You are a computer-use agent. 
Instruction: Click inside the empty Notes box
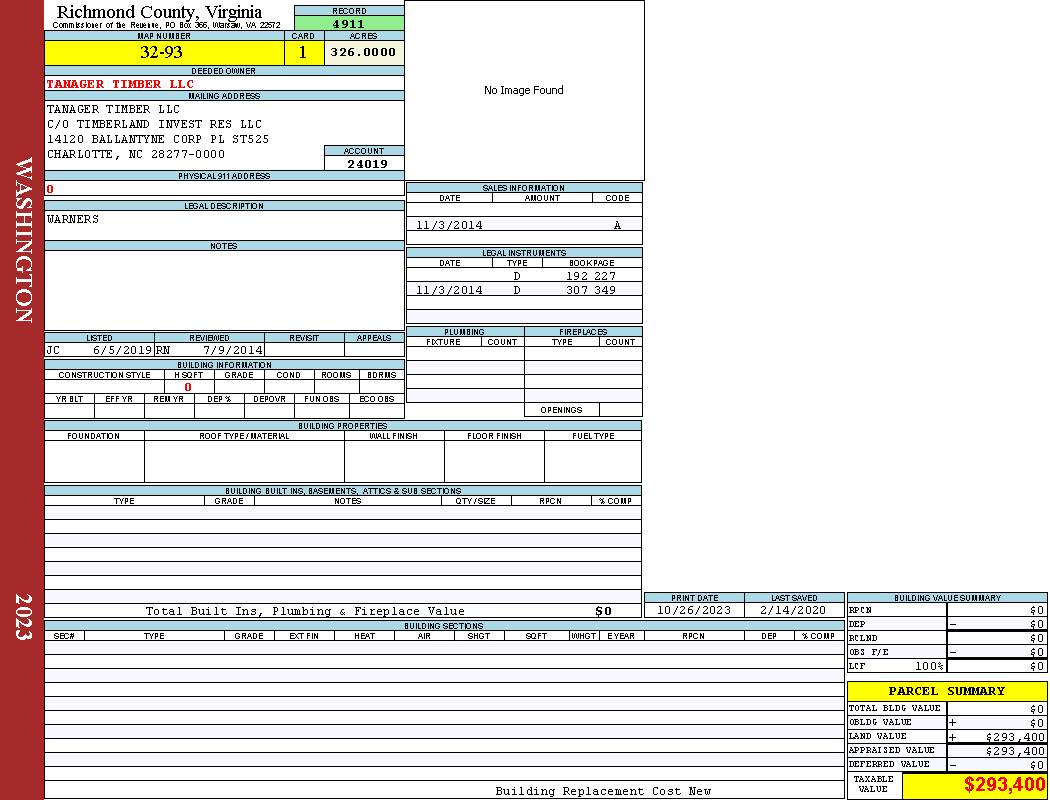click(x=224, y=290)
